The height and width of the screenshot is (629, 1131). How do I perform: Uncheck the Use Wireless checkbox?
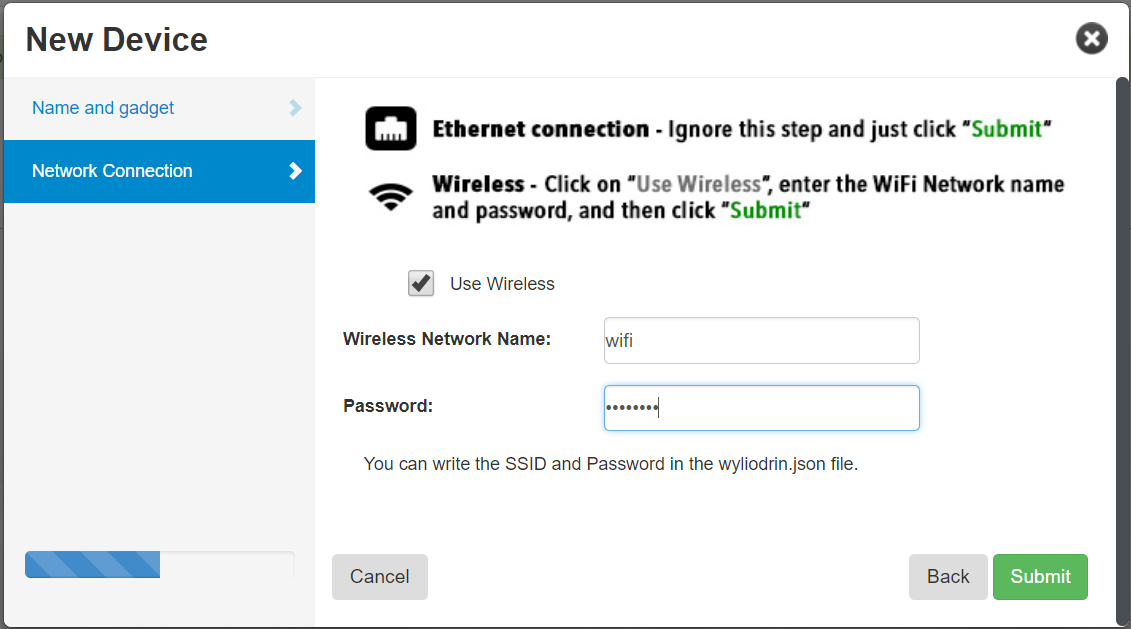point(421,284)
